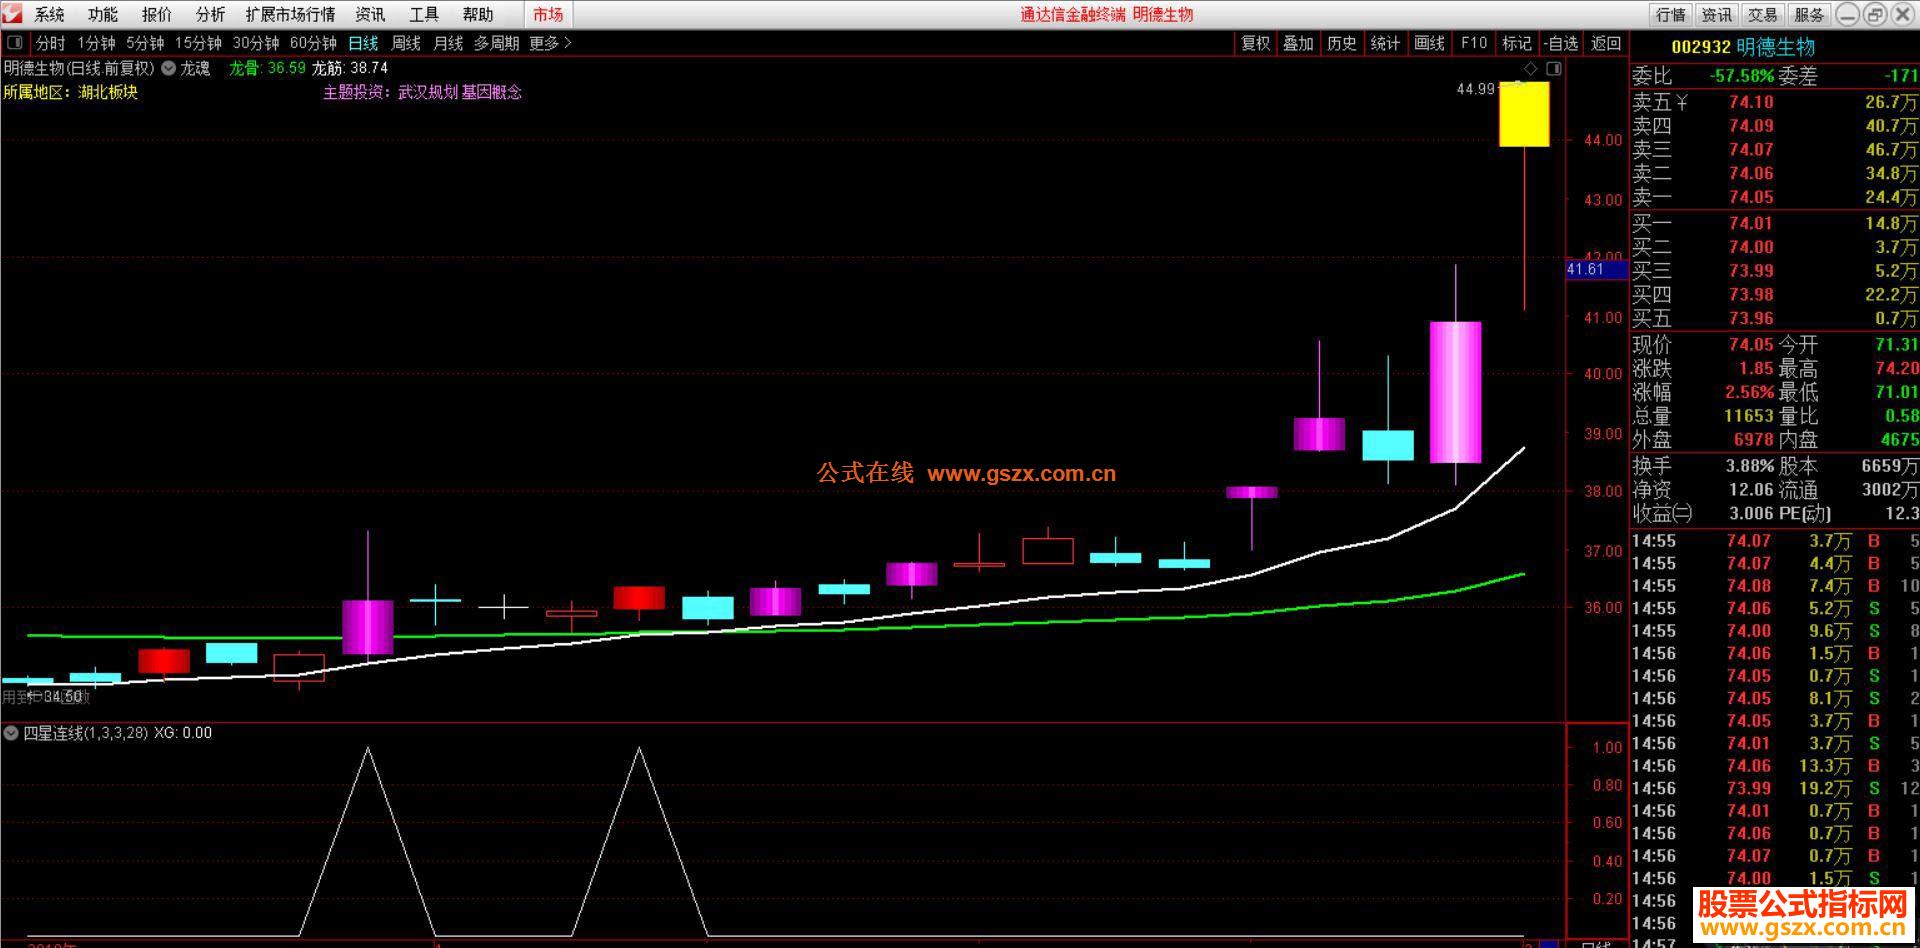
Task: Toggle the left panel layout icon
Action: (15, 43)
